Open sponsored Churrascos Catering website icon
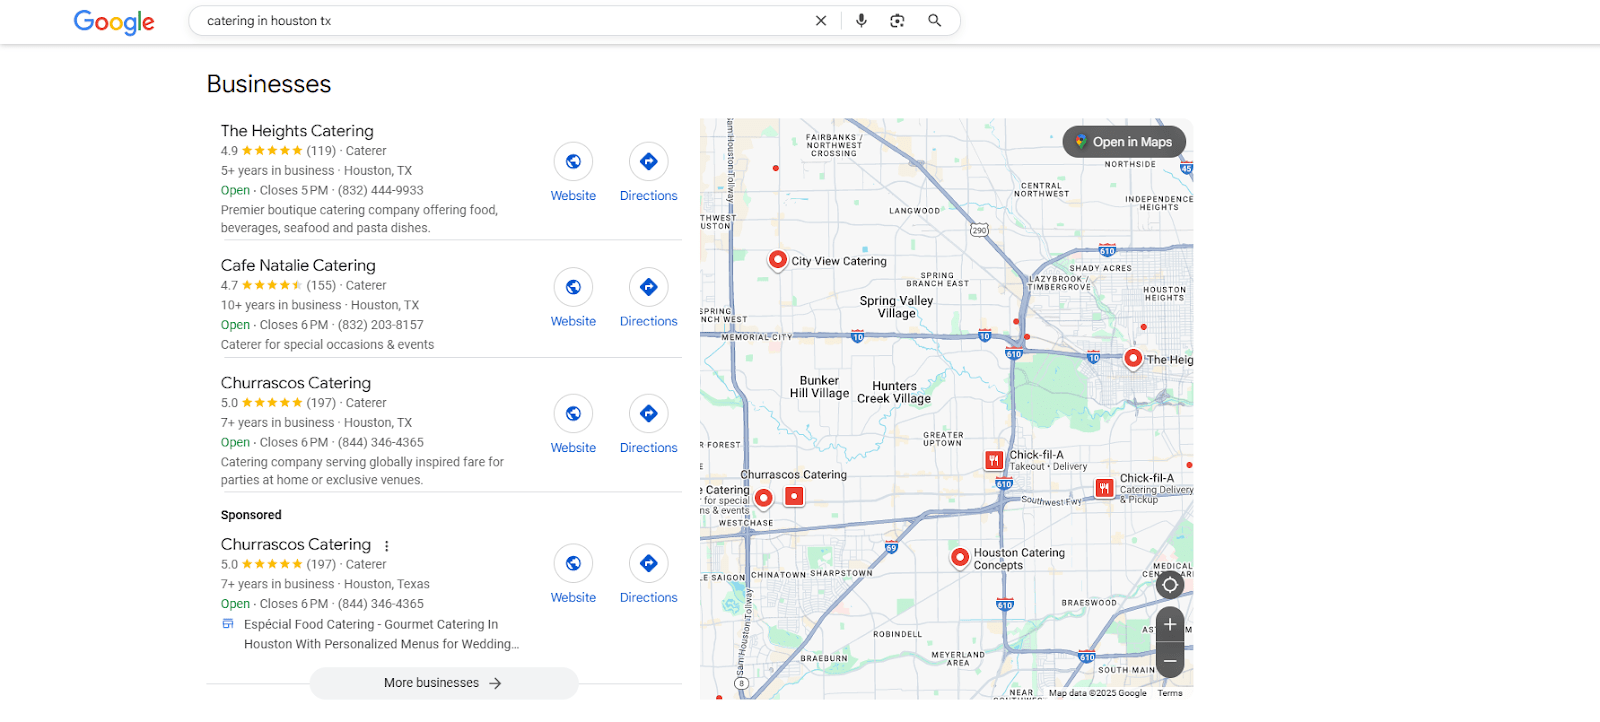Screen dimensions: 1600x722 tap(573, 563)
